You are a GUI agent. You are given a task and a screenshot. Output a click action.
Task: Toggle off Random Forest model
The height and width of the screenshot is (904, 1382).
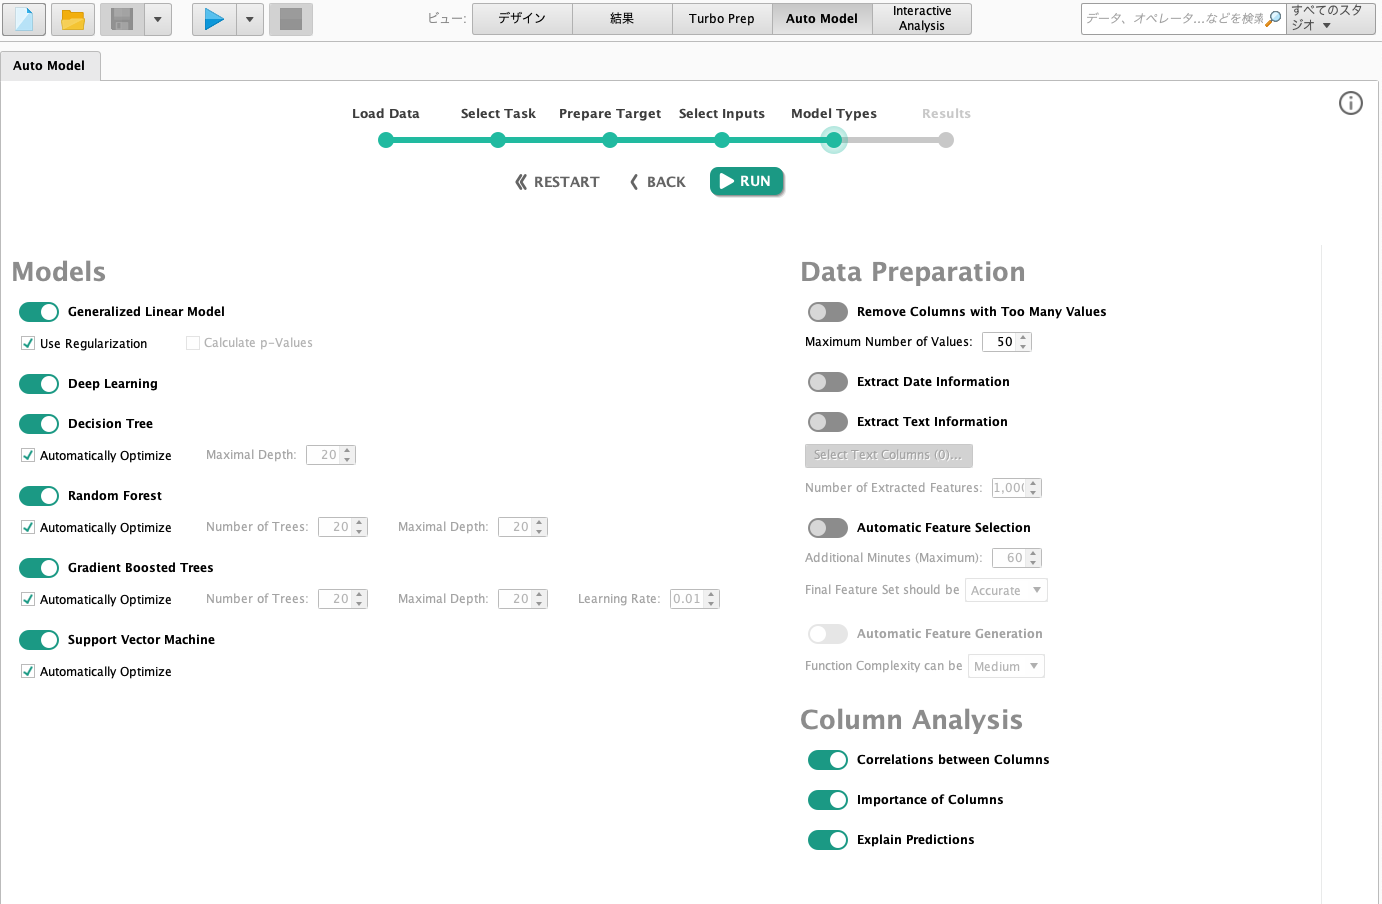39,496
